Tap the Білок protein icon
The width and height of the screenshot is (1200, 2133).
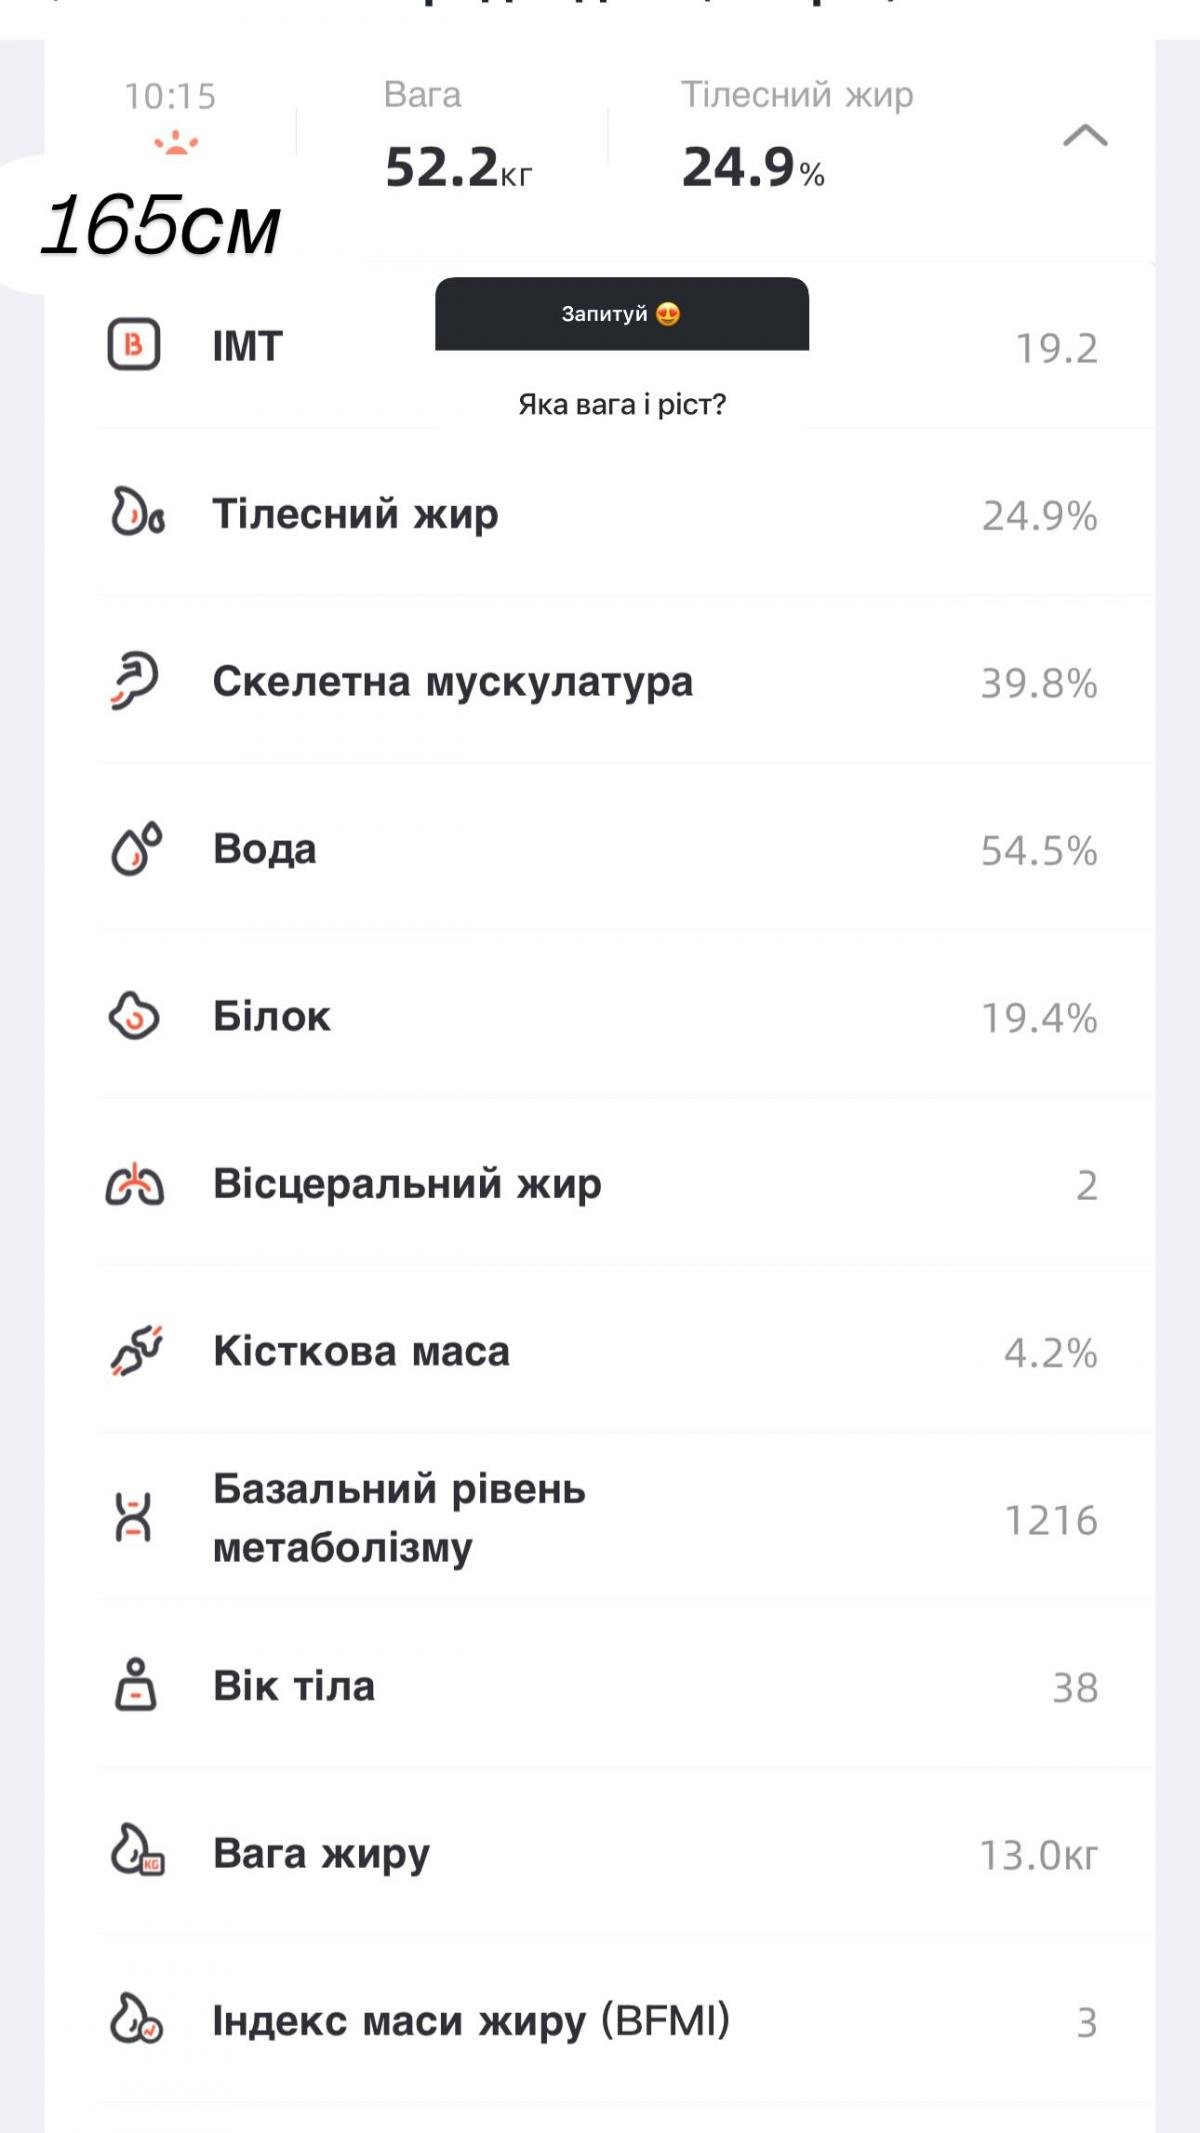134,1016
